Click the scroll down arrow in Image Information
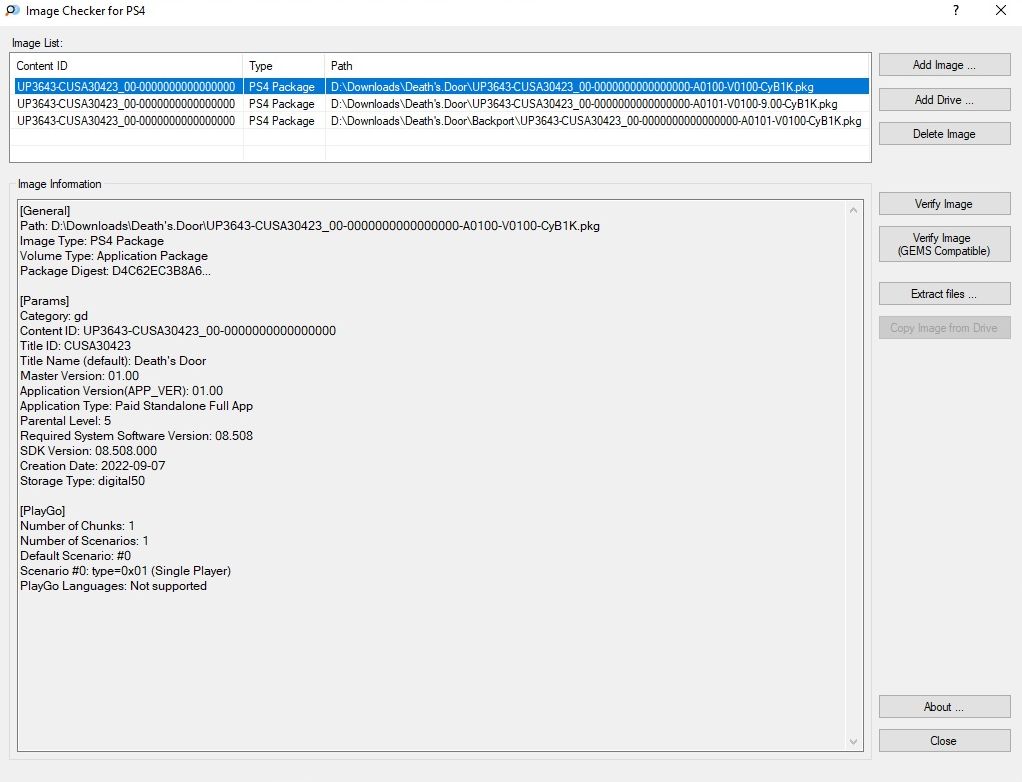Screen dimensions: 1022x782 (x=854, y=742)
